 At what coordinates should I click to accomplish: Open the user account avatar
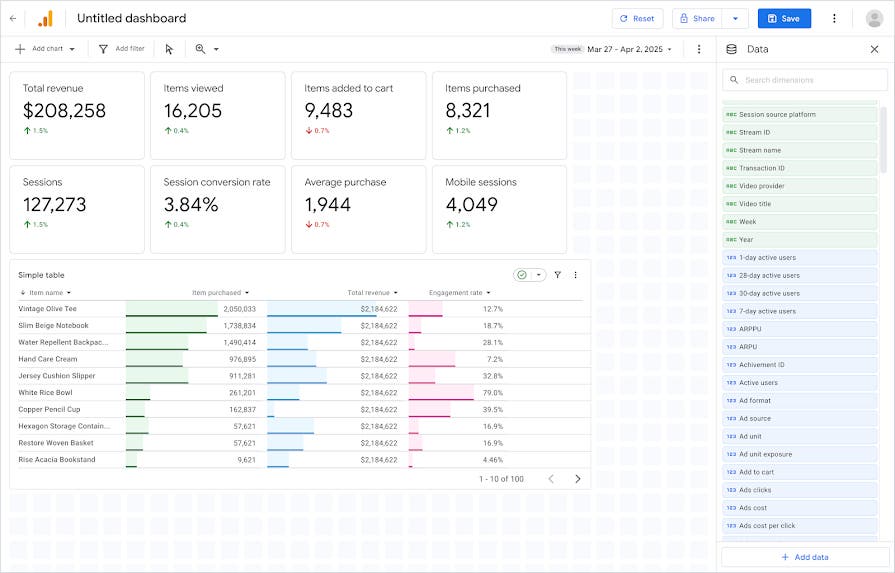874,18
